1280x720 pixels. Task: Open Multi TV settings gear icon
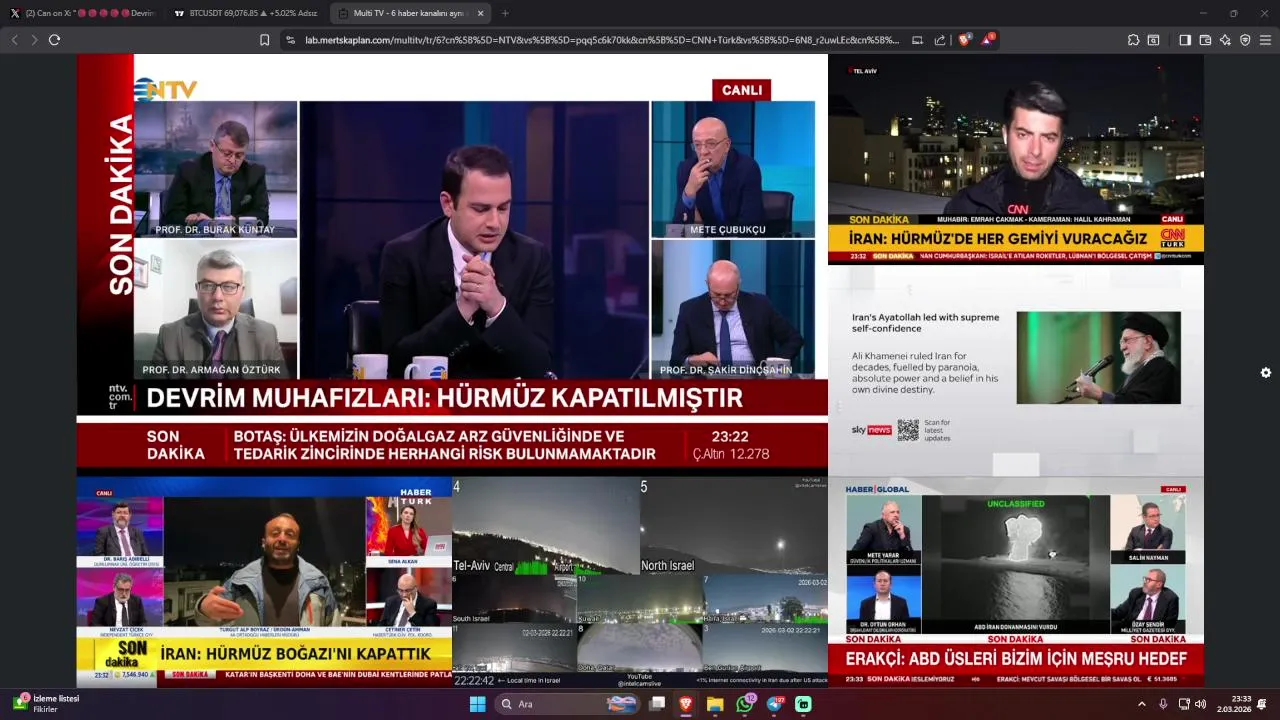click(x=1266, y=373)
